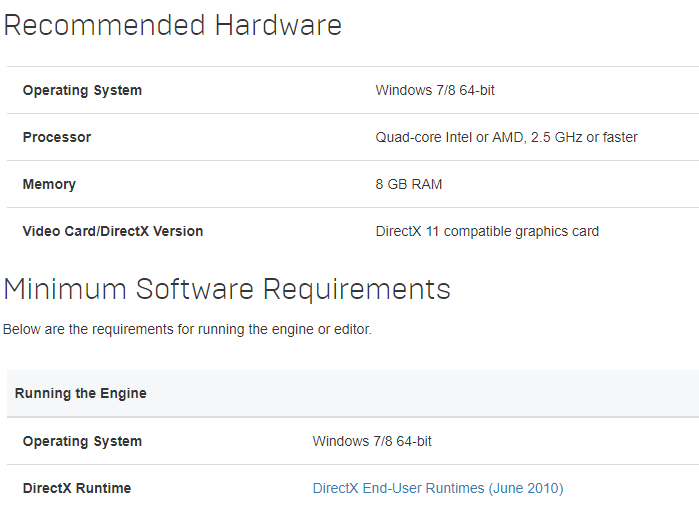Click Windows 7/8 64-bit under Running the Engine
699x531 pixels.
372,441
